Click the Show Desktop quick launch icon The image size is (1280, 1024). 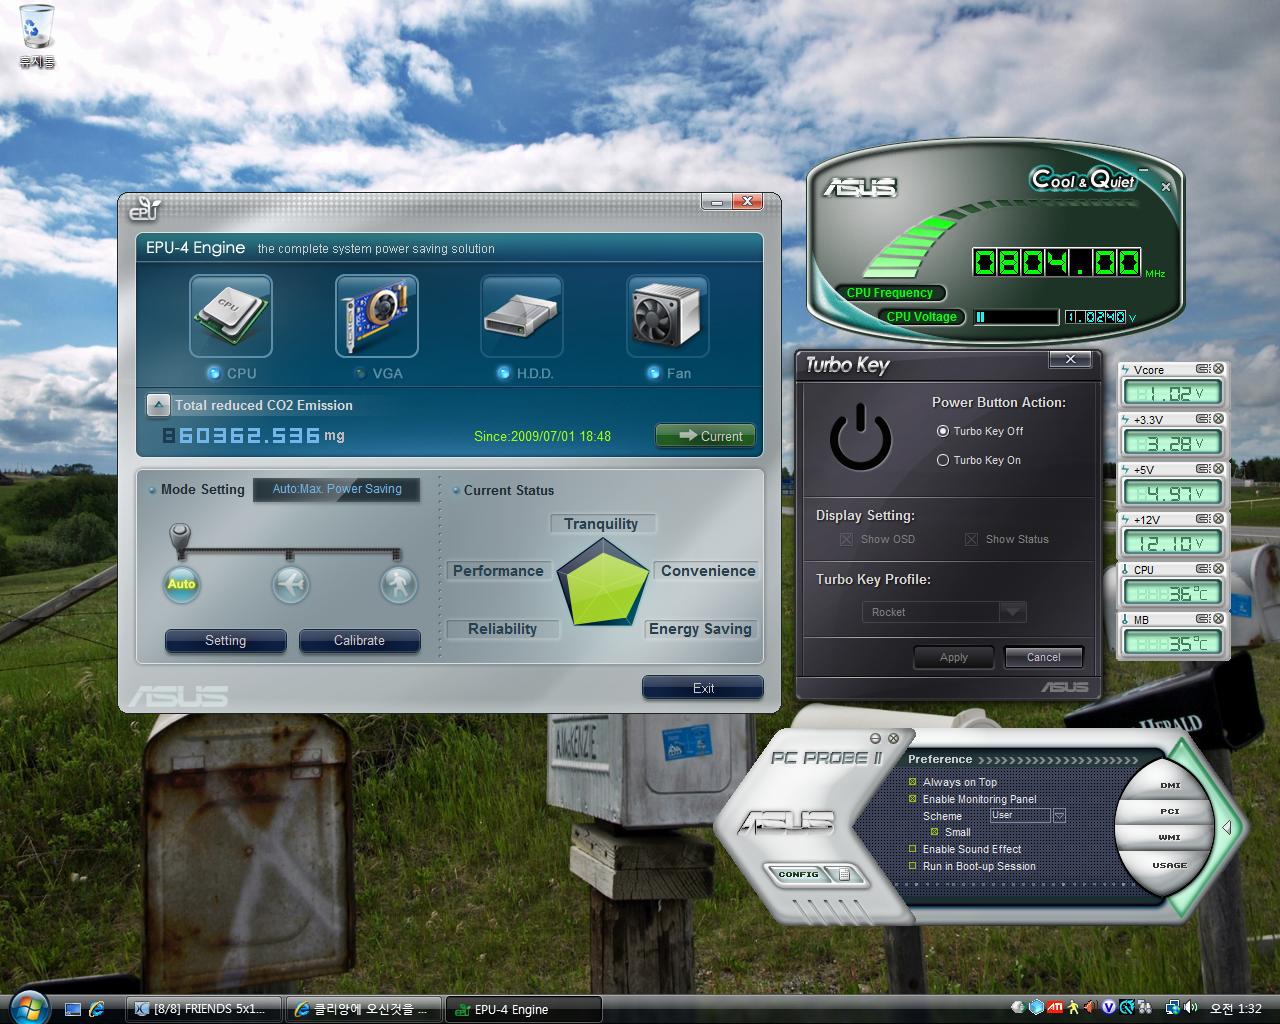73,1009
